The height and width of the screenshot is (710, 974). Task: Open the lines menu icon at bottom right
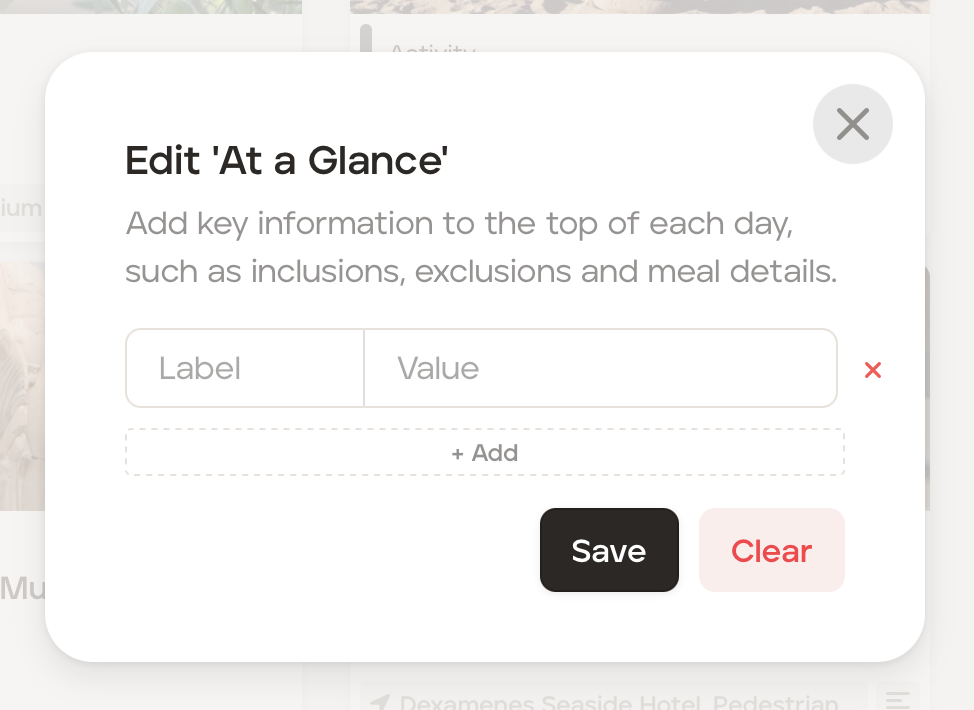coord(898,700)
